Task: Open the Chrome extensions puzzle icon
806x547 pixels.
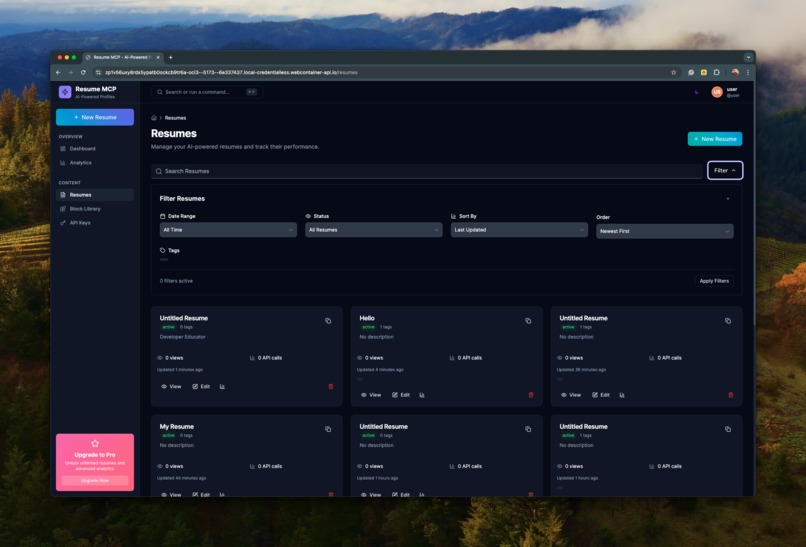Action: 716,72
